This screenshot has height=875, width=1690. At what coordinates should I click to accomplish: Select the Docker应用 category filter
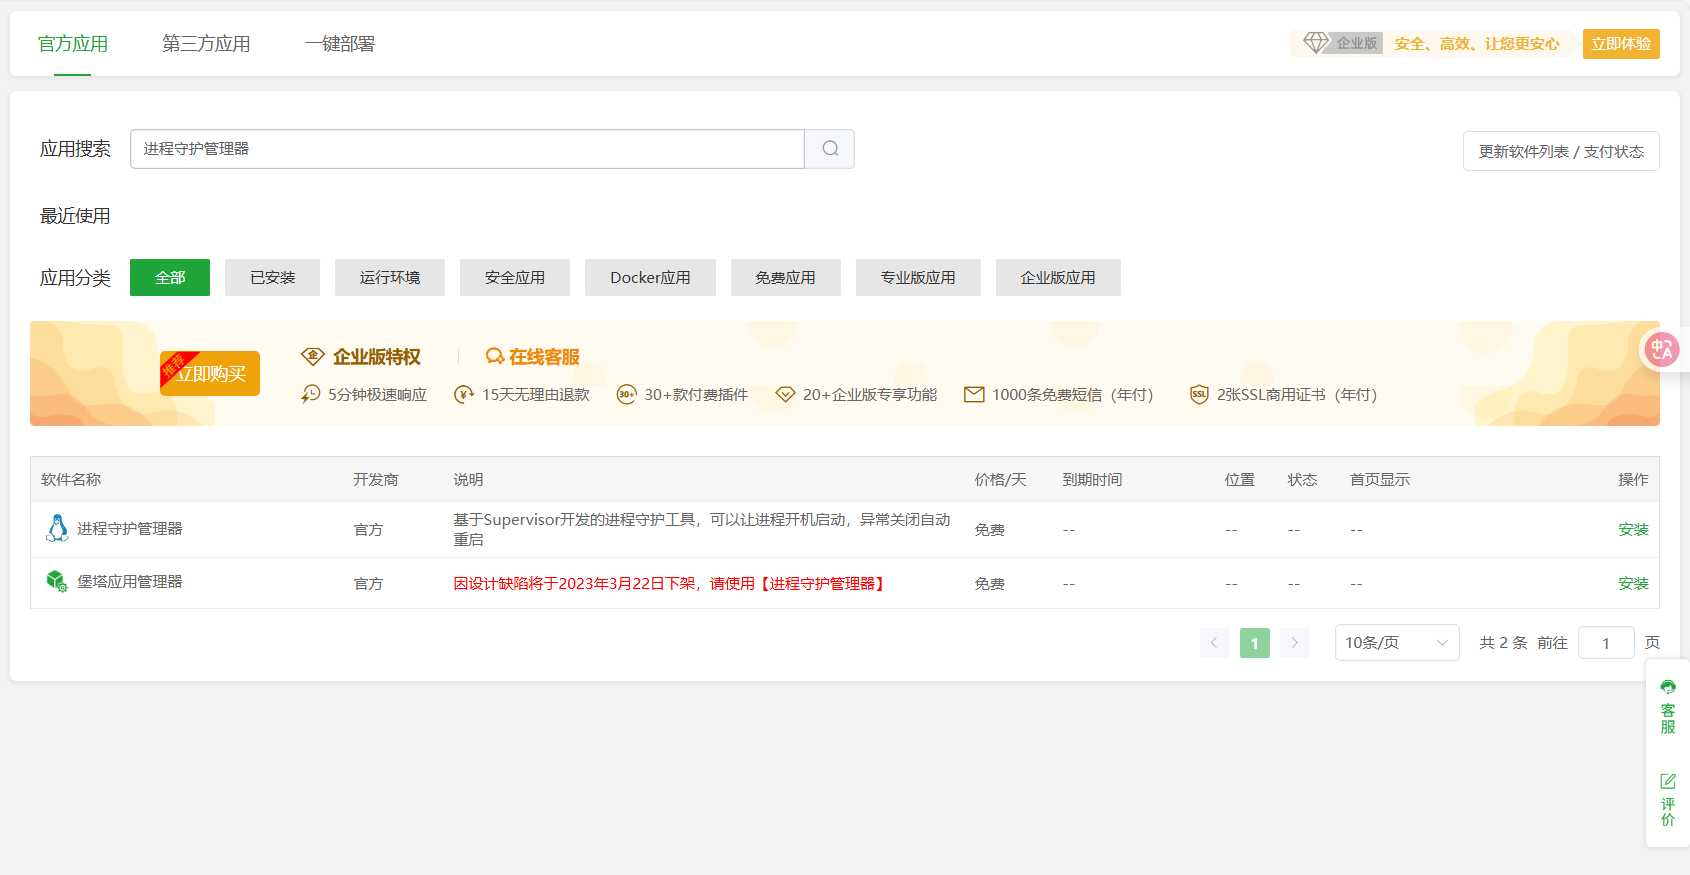pos(650,278)
